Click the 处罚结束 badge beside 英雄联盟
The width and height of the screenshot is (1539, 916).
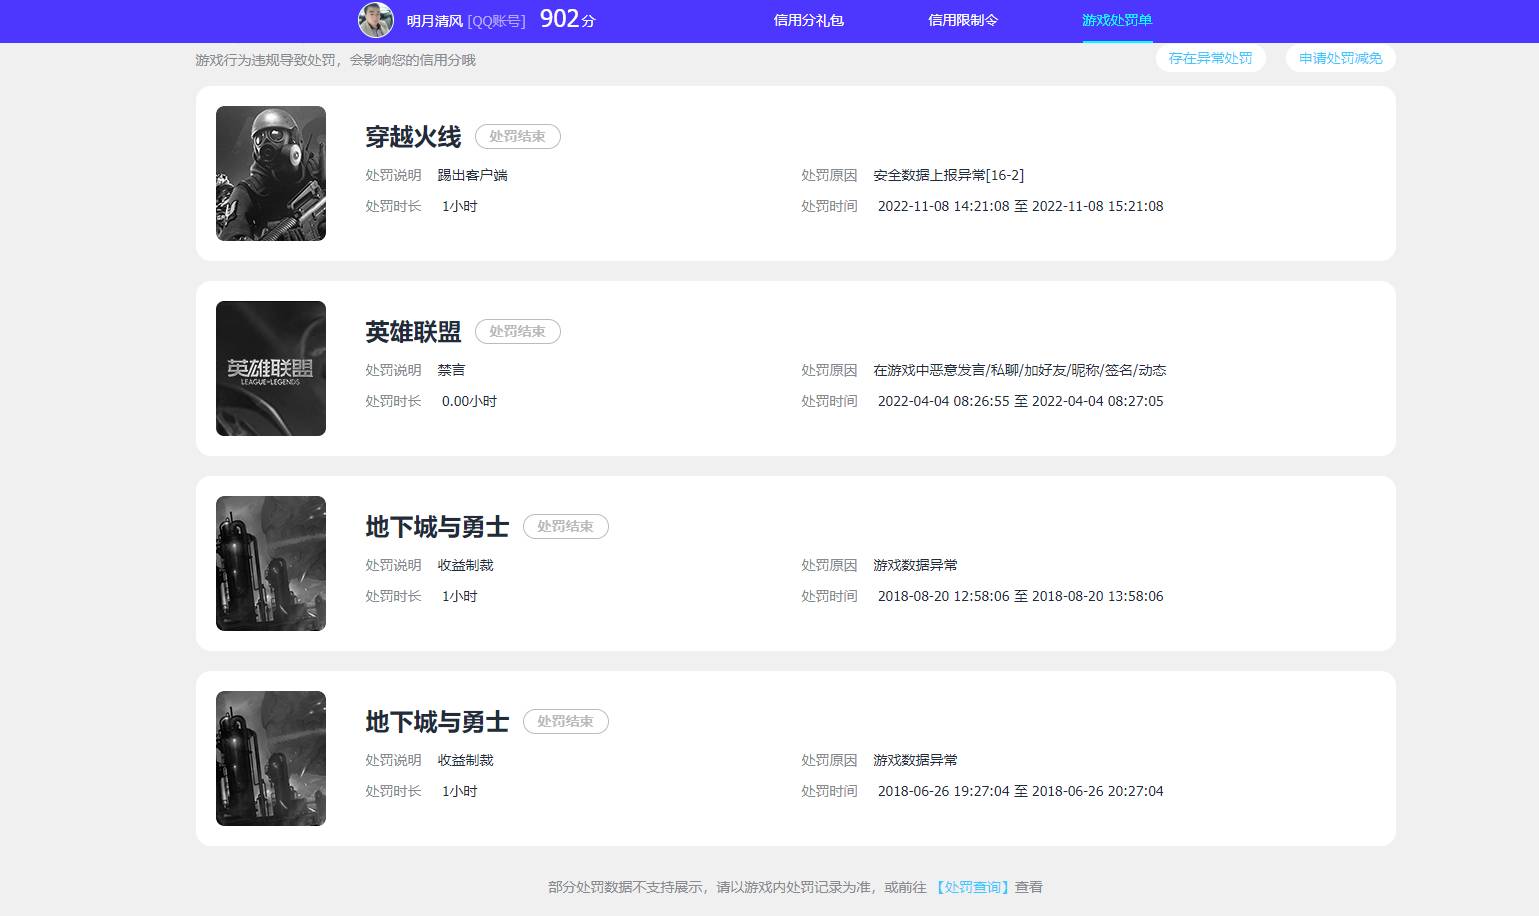click(517, 331)
